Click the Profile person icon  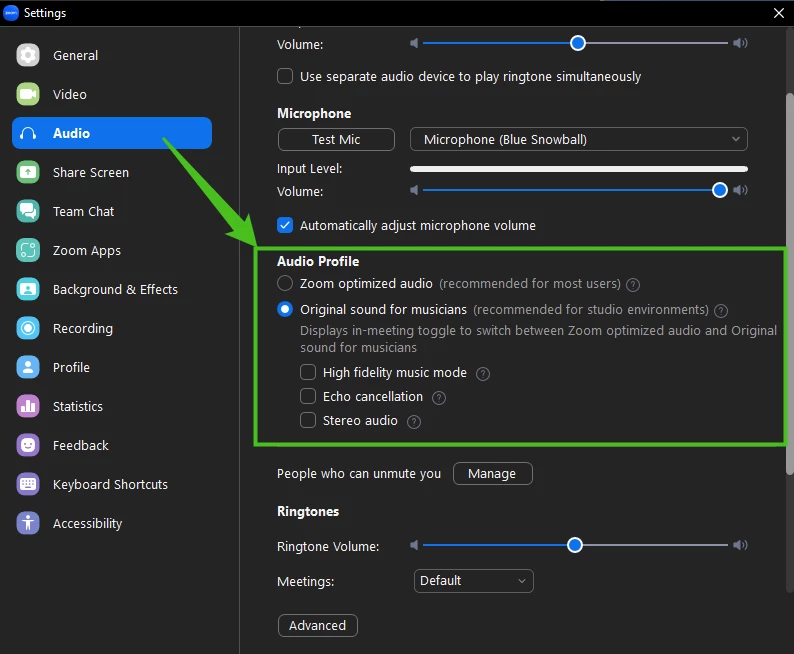click(28, 367)
